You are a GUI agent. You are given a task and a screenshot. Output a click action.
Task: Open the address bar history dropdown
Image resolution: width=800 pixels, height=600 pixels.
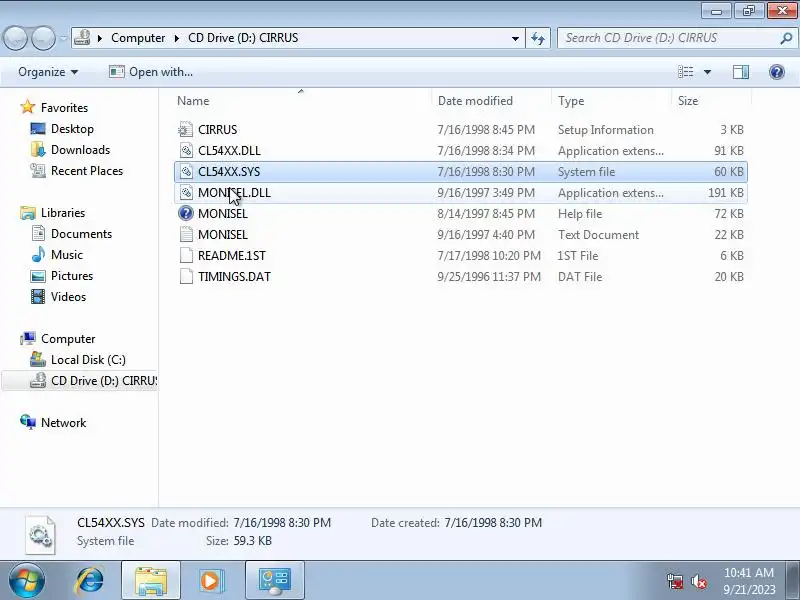point(515,38)
